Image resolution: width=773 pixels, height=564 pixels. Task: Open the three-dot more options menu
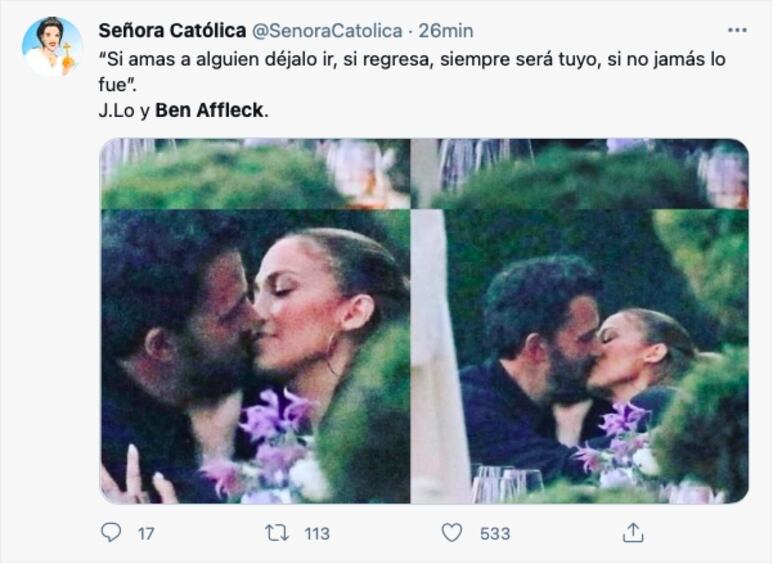[x=737, y=31]
